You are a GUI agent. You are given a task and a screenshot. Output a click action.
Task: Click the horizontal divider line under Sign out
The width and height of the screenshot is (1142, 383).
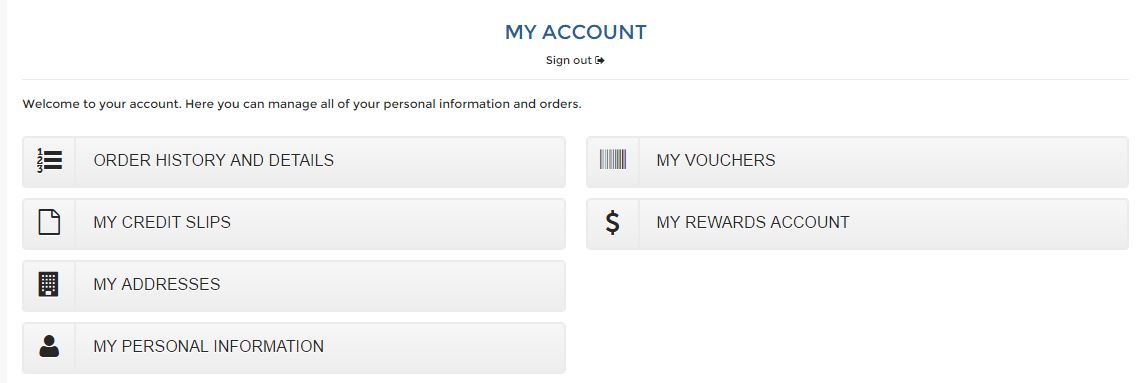(x=575, y=79)
